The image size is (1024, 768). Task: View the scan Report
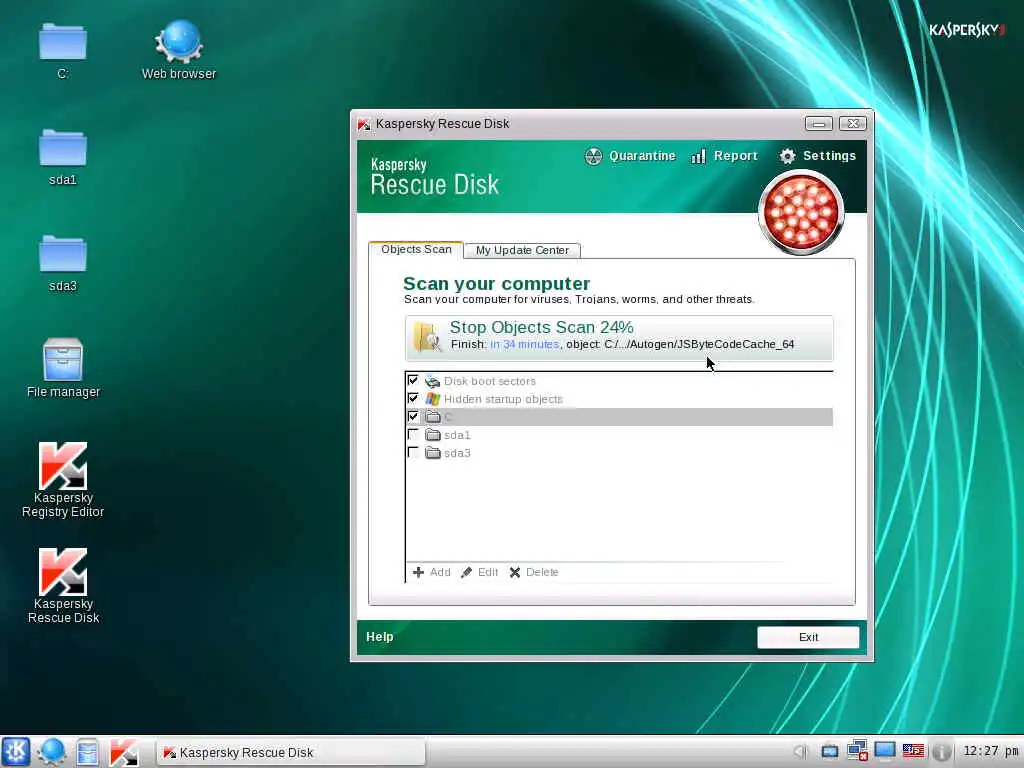[x=724, y=156]
